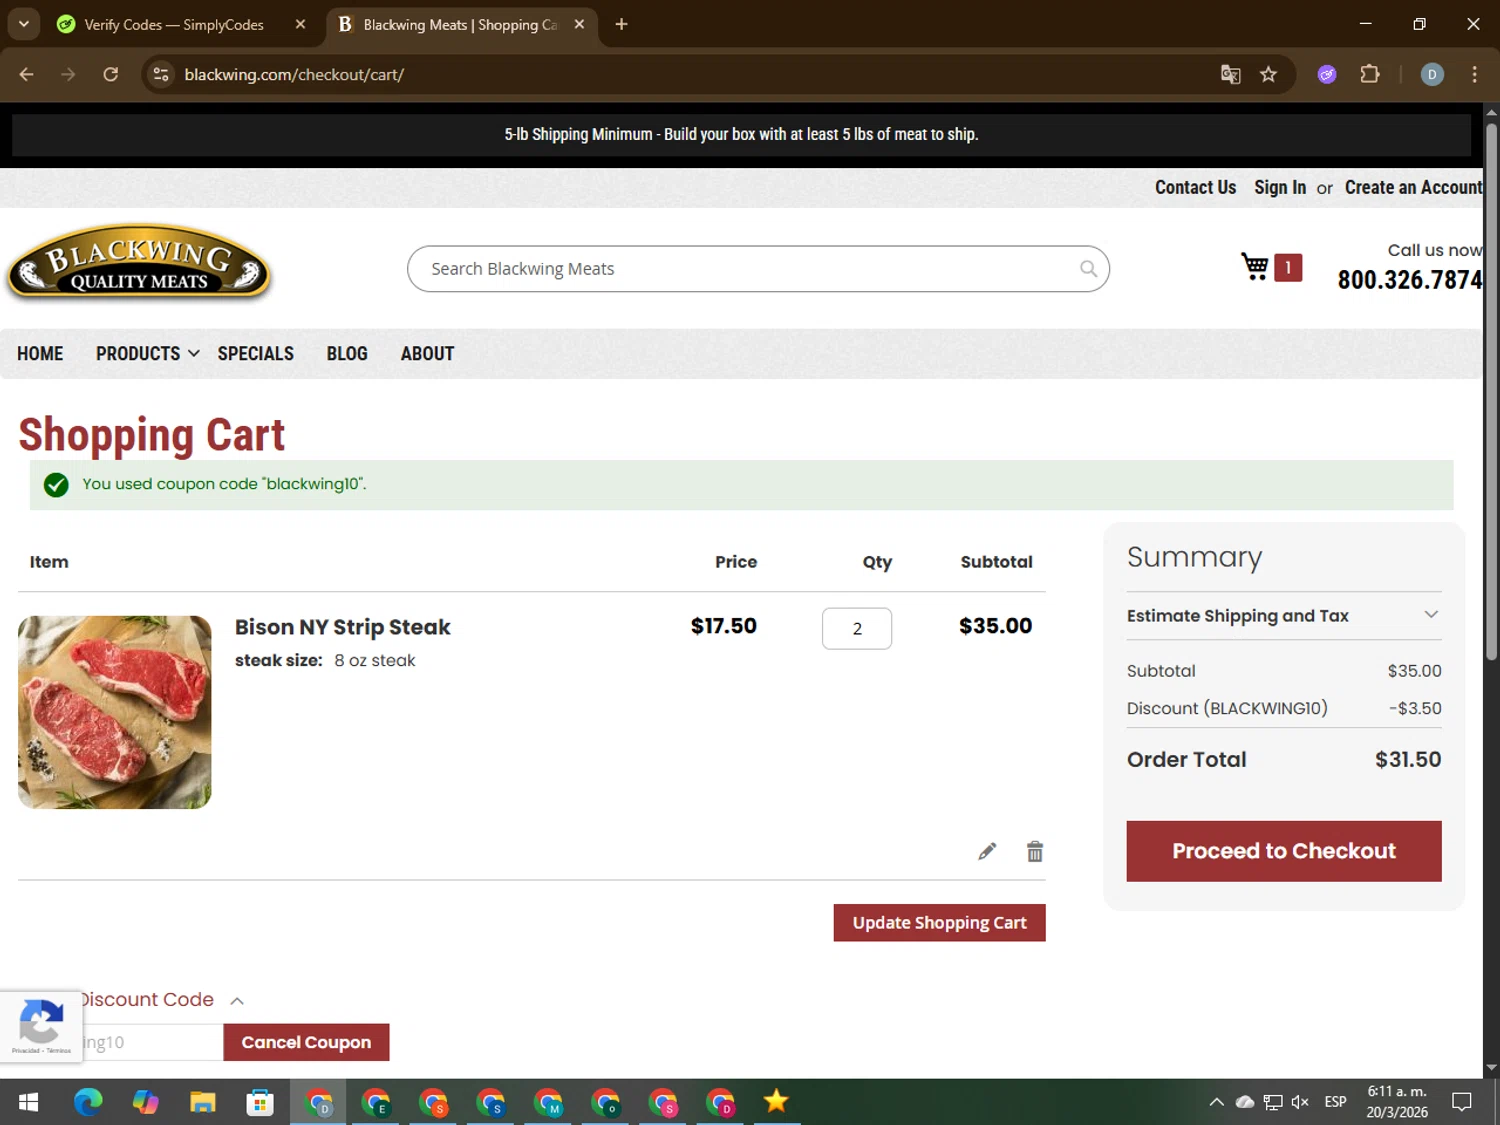Open the BLOG menu item

[347, 354]
